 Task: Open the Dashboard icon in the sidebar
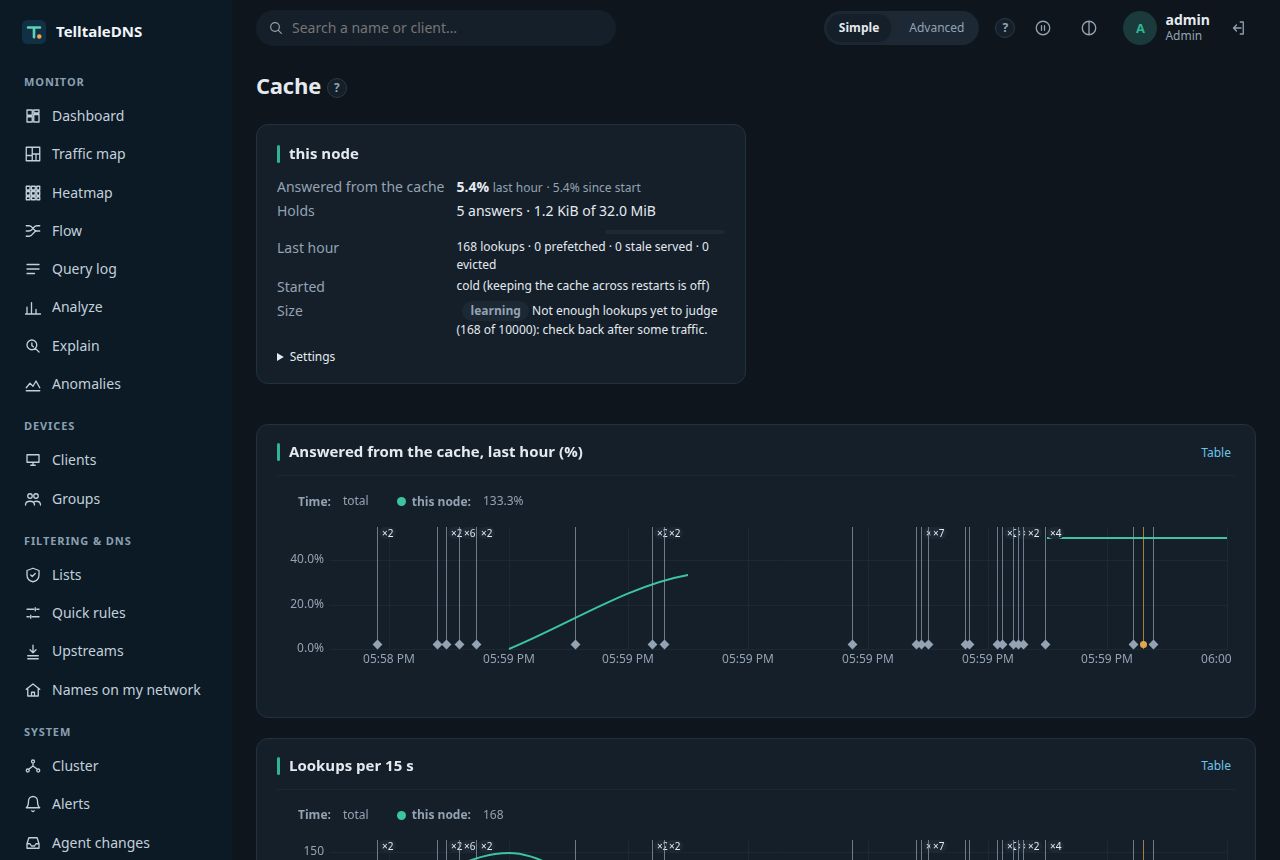tap(33, 116)
